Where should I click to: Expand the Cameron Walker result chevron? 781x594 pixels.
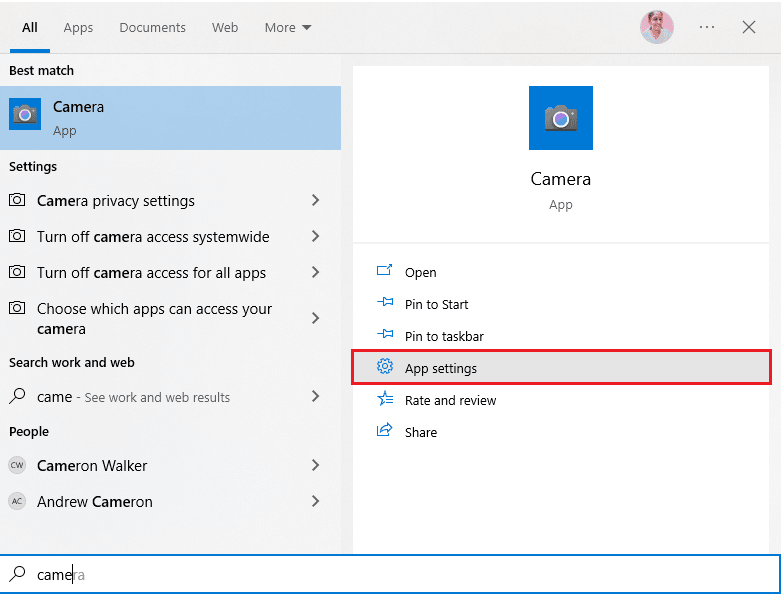click(315, 465)
